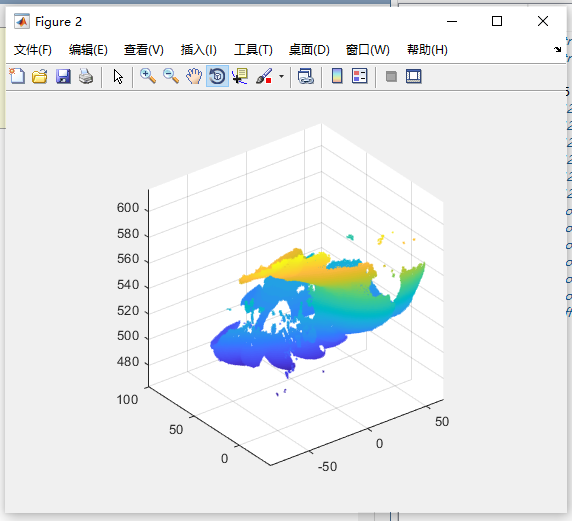
Task: Print the figure using the printer icon
Action: pos(86,76)
